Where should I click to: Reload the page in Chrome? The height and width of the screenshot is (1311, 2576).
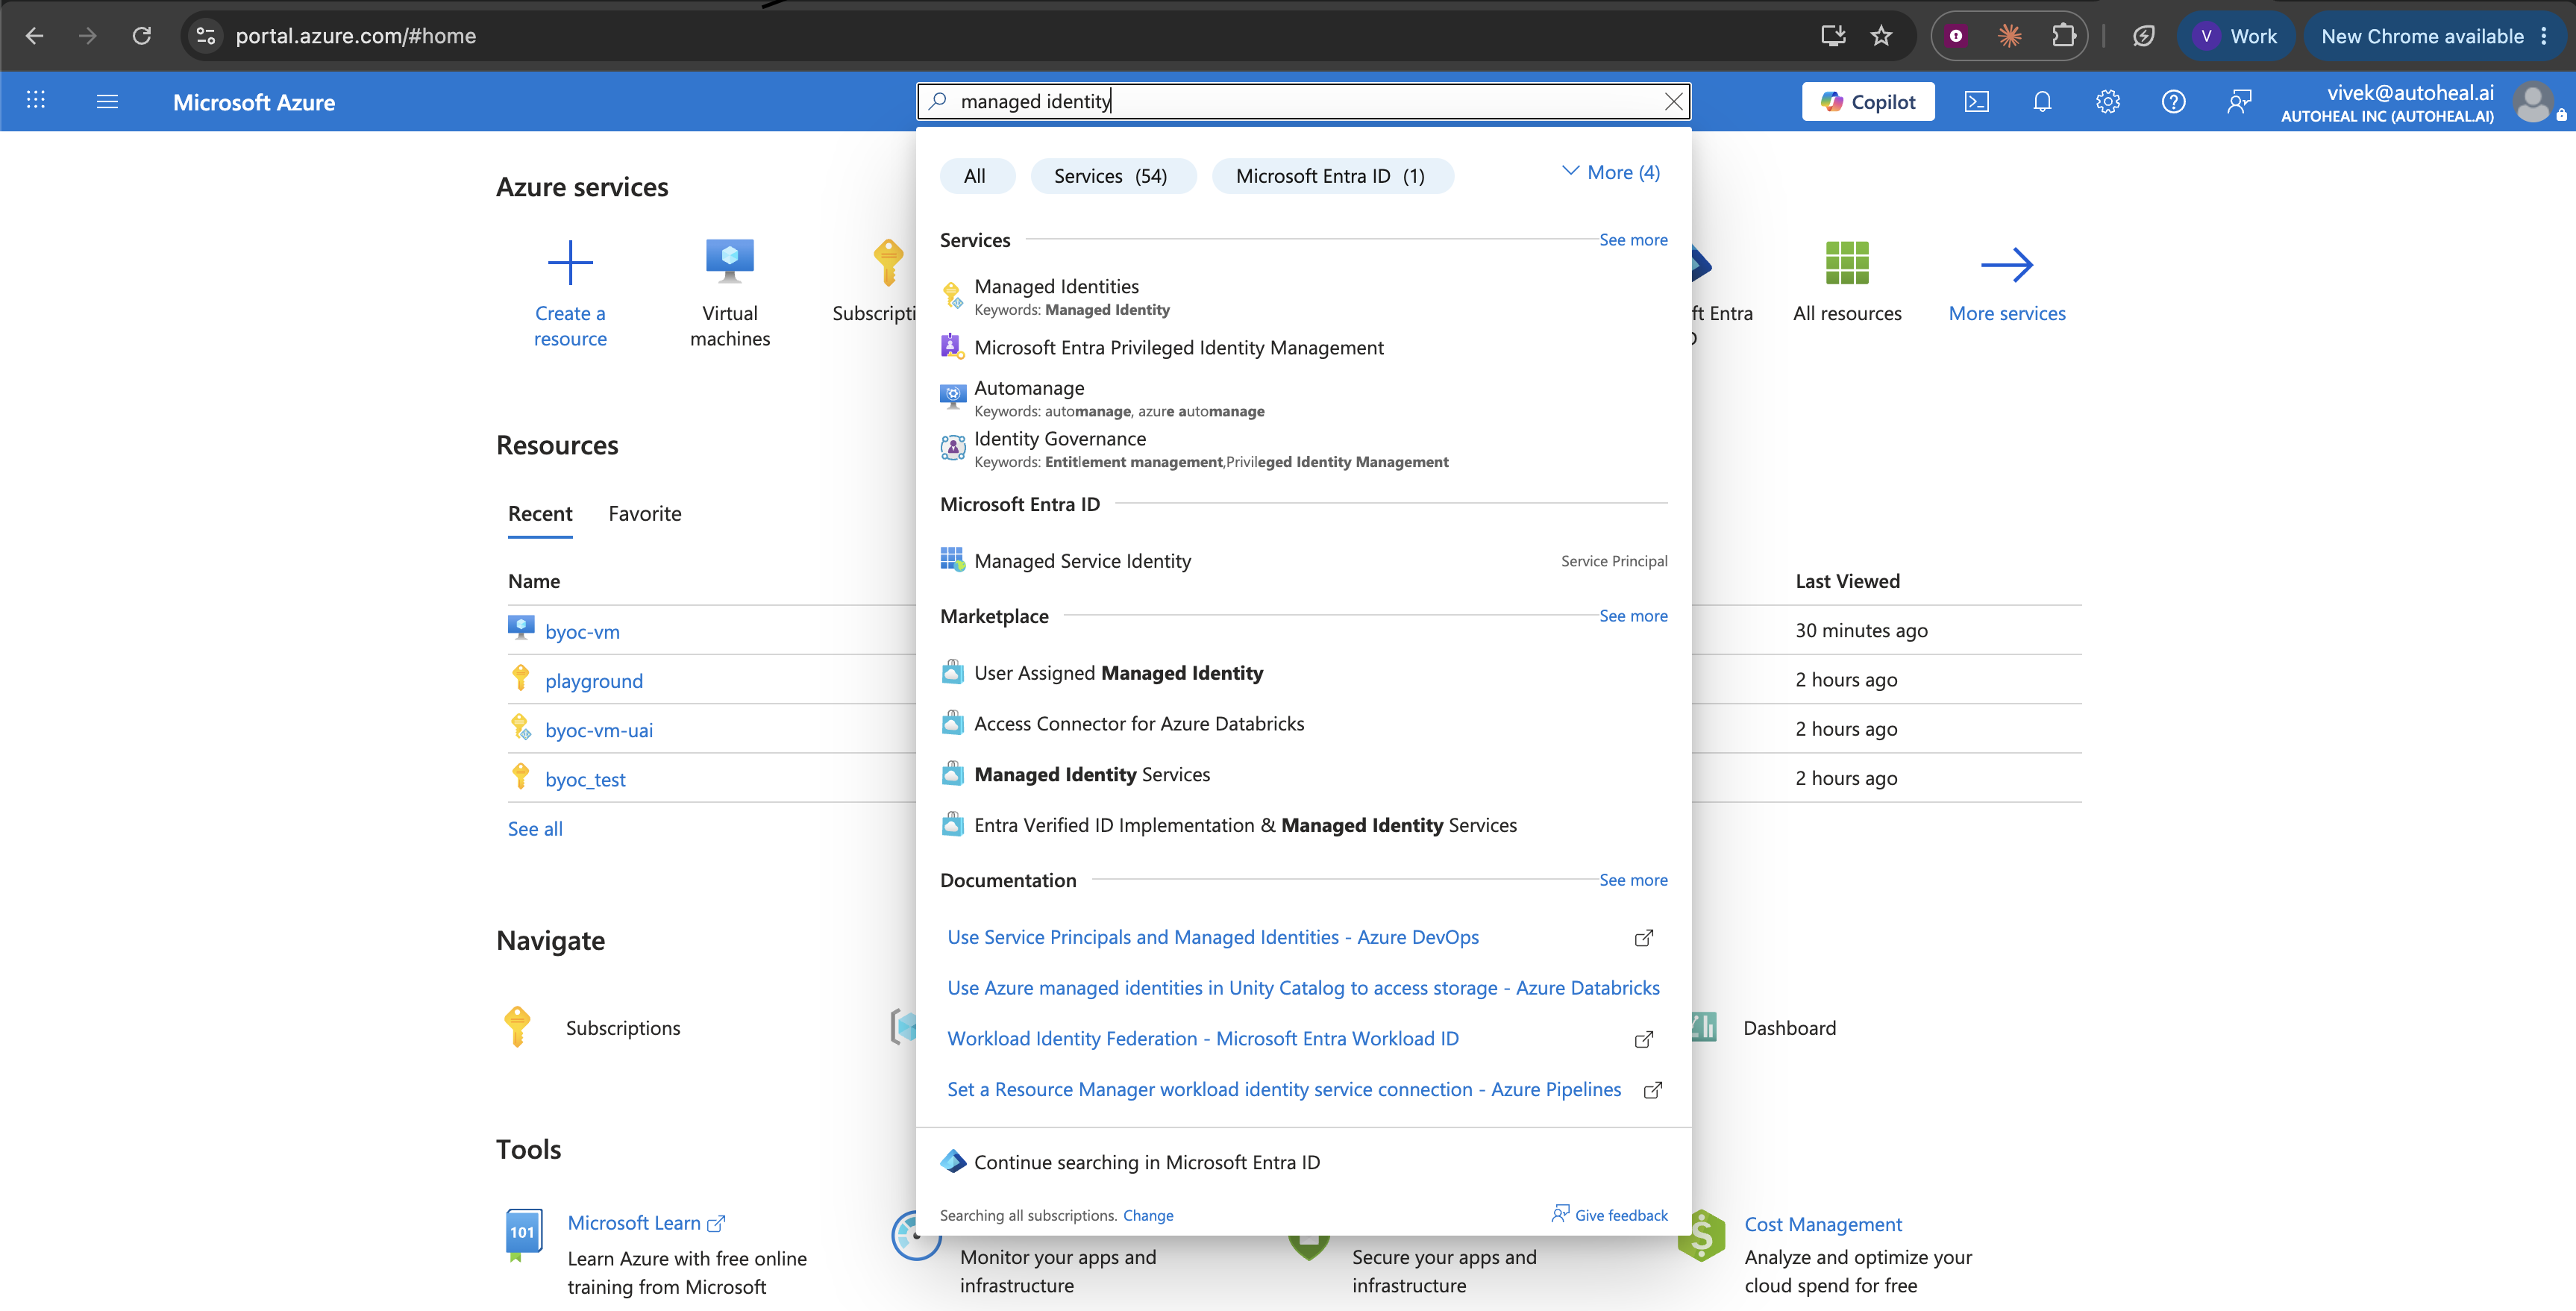tap(142, 36)
